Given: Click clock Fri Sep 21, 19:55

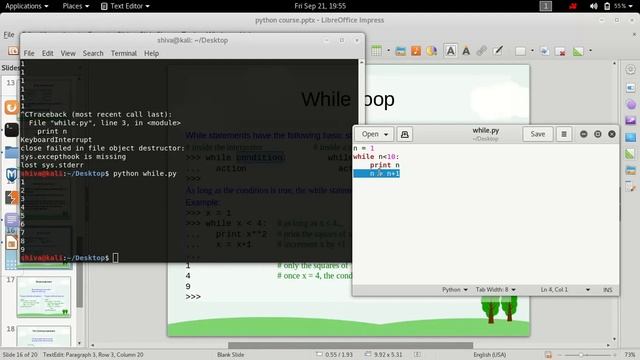Looking at the screenshot, I should tap(320, 6).
